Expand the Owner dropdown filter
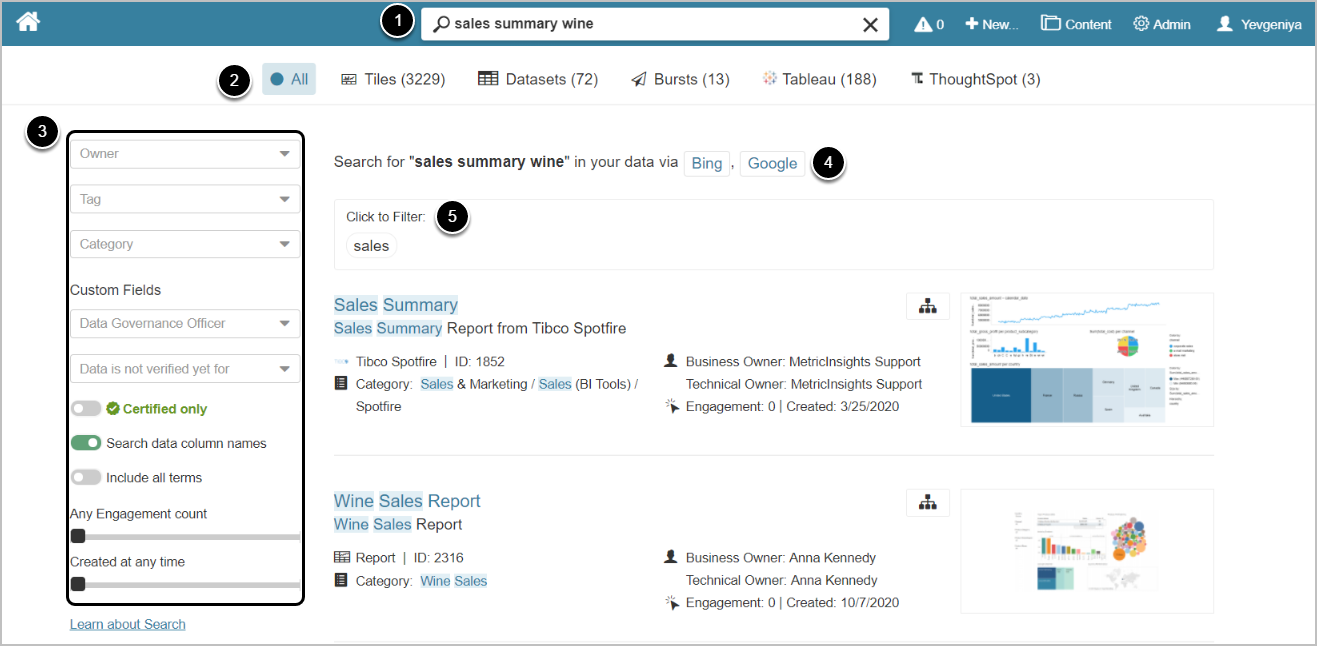The image size is (1317, 646). [185, 154]
